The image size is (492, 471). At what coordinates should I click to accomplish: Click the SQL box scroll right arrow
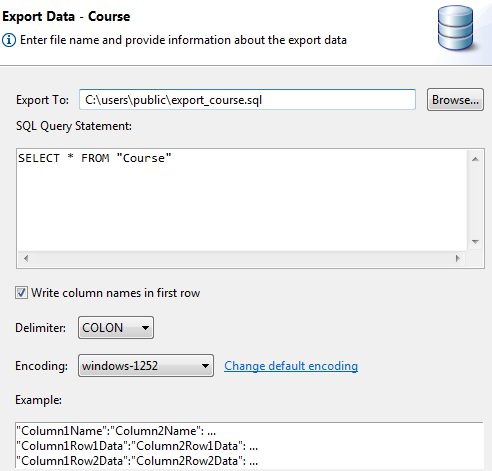[458, 258]
